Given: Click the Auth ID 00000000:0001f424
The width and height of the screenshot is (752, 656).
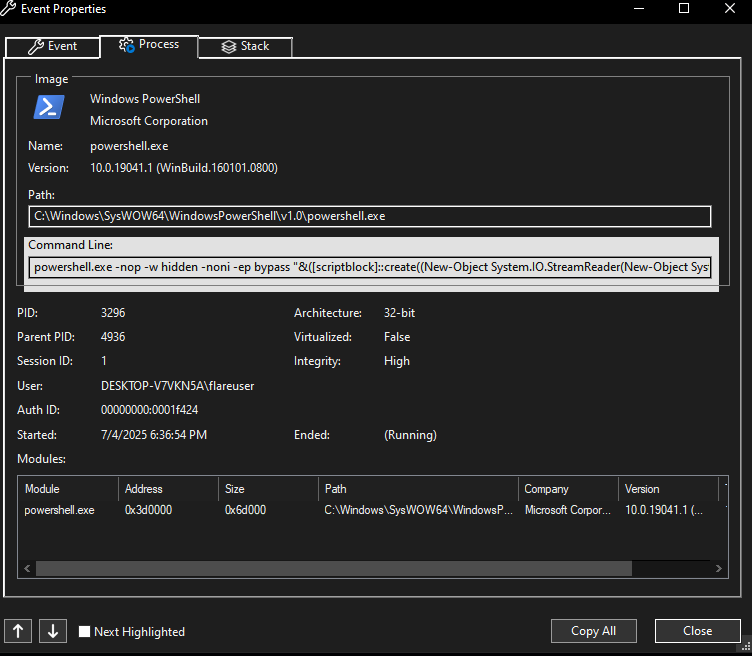Looking at the screenshot, I should click(x=149, y=410).
